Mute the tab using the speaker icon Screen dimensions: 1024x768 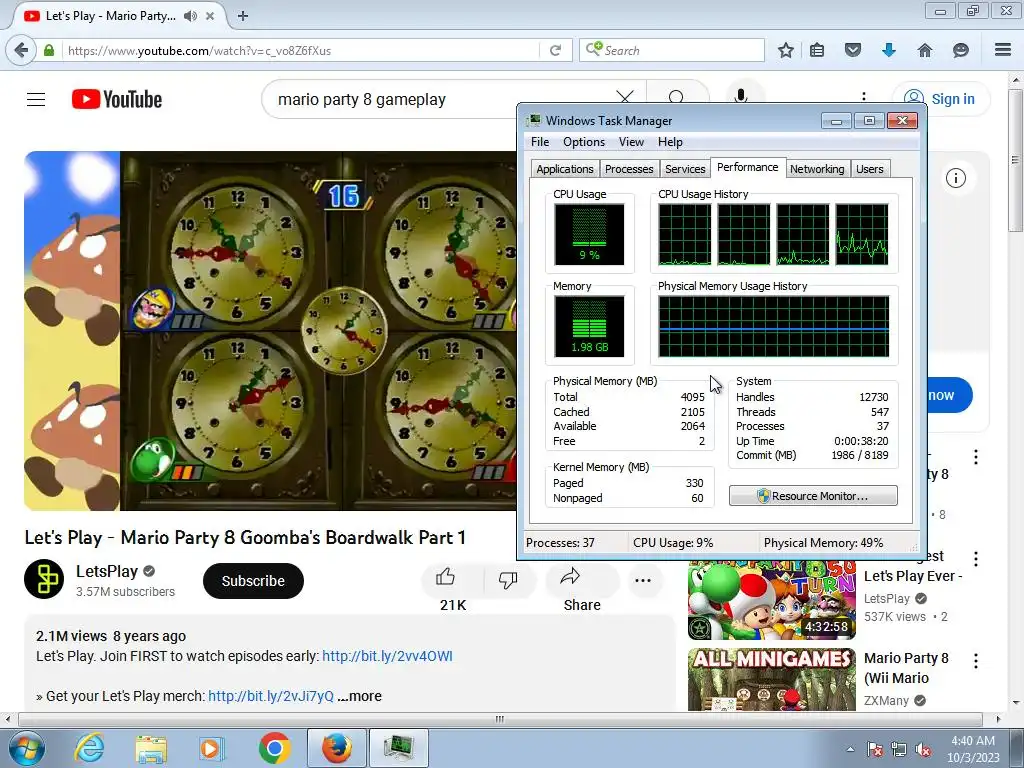(190, 16)
